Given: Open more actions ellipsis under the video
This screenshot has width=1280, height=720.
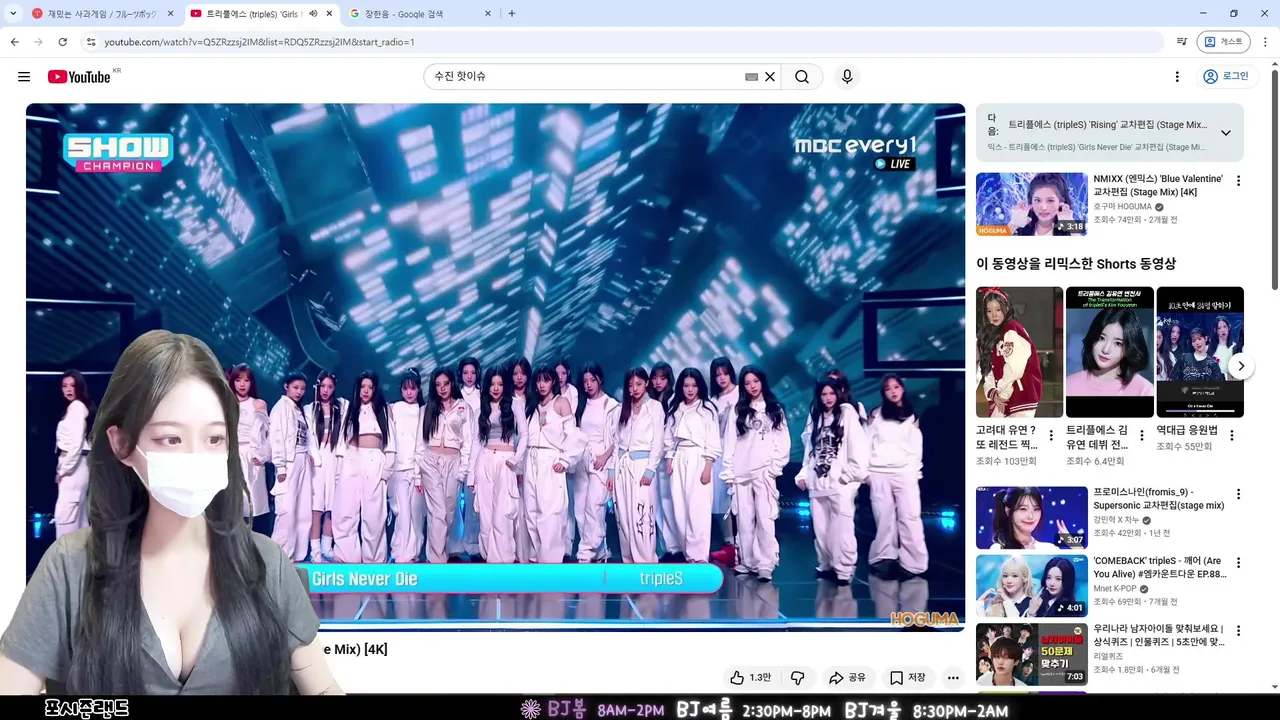Looking at the screenshot, I should (x=953, y=678).
